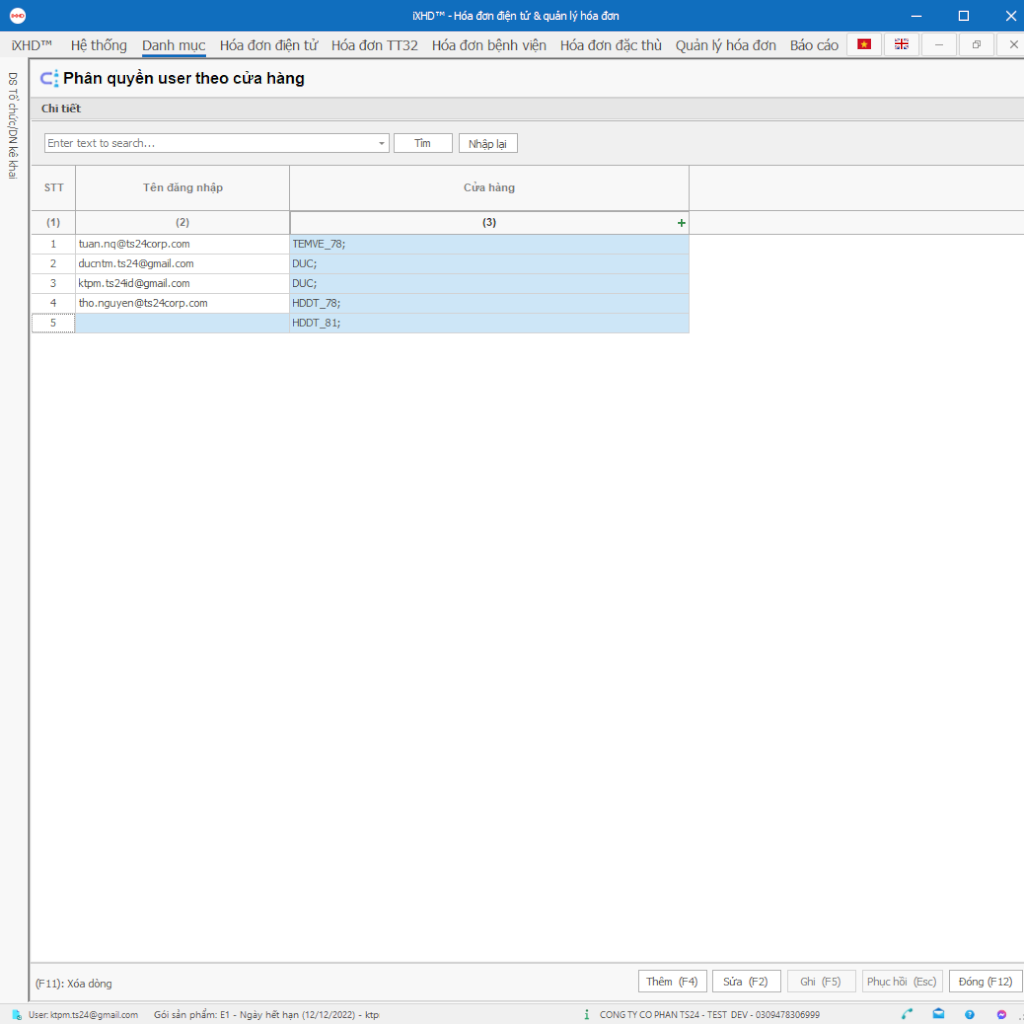Click the search text input field
This screenshot has width=1024, height=1024.
point(210,144)
